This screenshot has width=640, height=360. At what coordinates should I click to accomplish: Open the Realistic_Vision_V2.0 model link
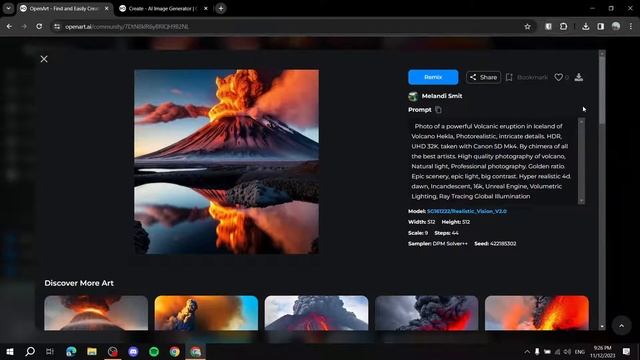(x=467, y=211)
